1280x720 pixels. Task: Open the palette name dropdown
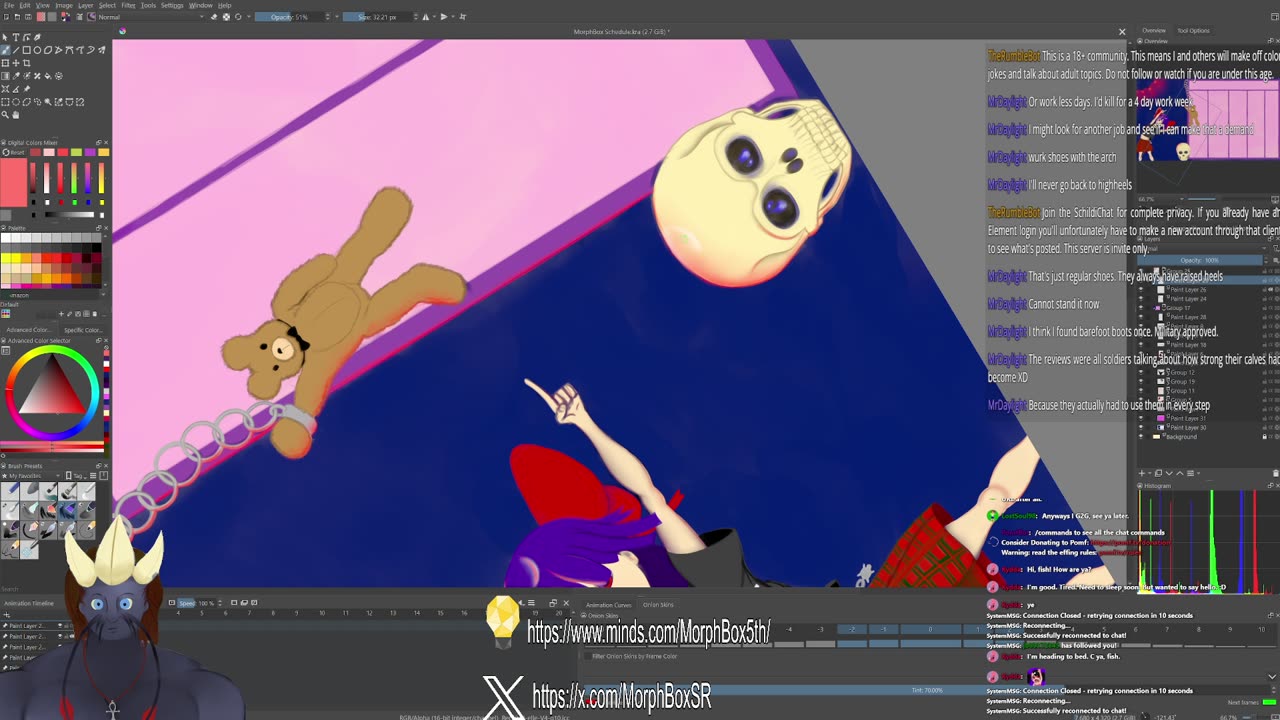[x=54, y=295]
